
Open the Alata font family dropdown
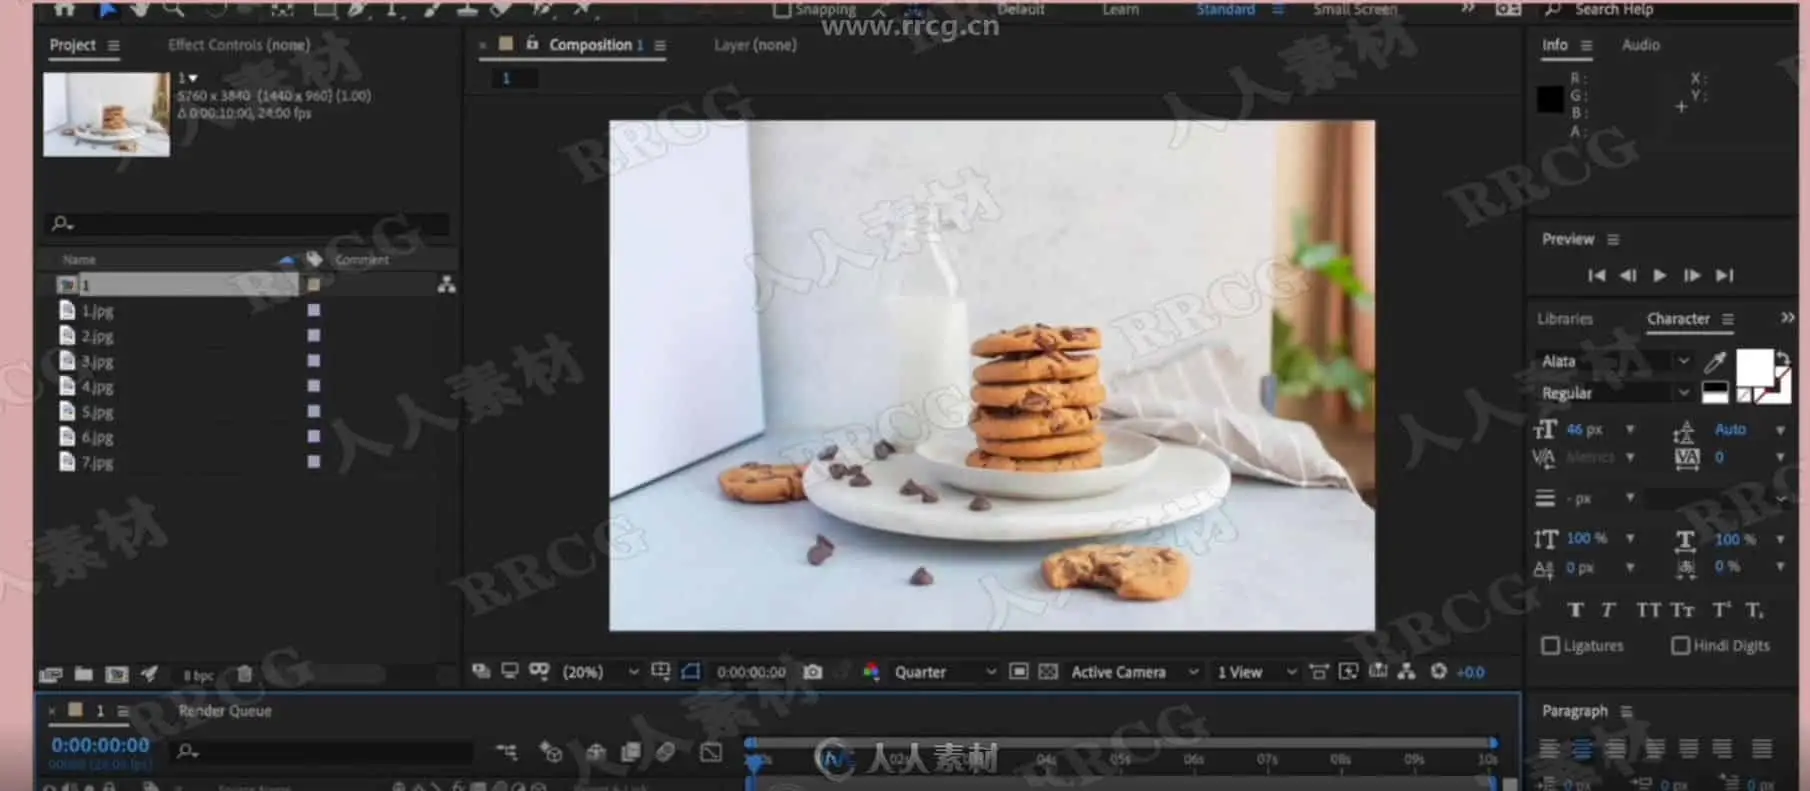click(x=1615, y=361)
